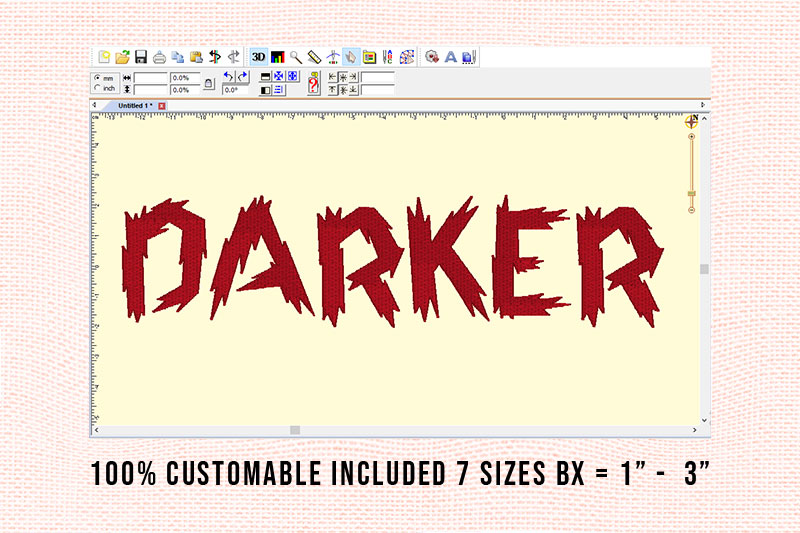Open the yellow design properties icon
Viewport: 800px width, 533px height.
coord(369,57)
